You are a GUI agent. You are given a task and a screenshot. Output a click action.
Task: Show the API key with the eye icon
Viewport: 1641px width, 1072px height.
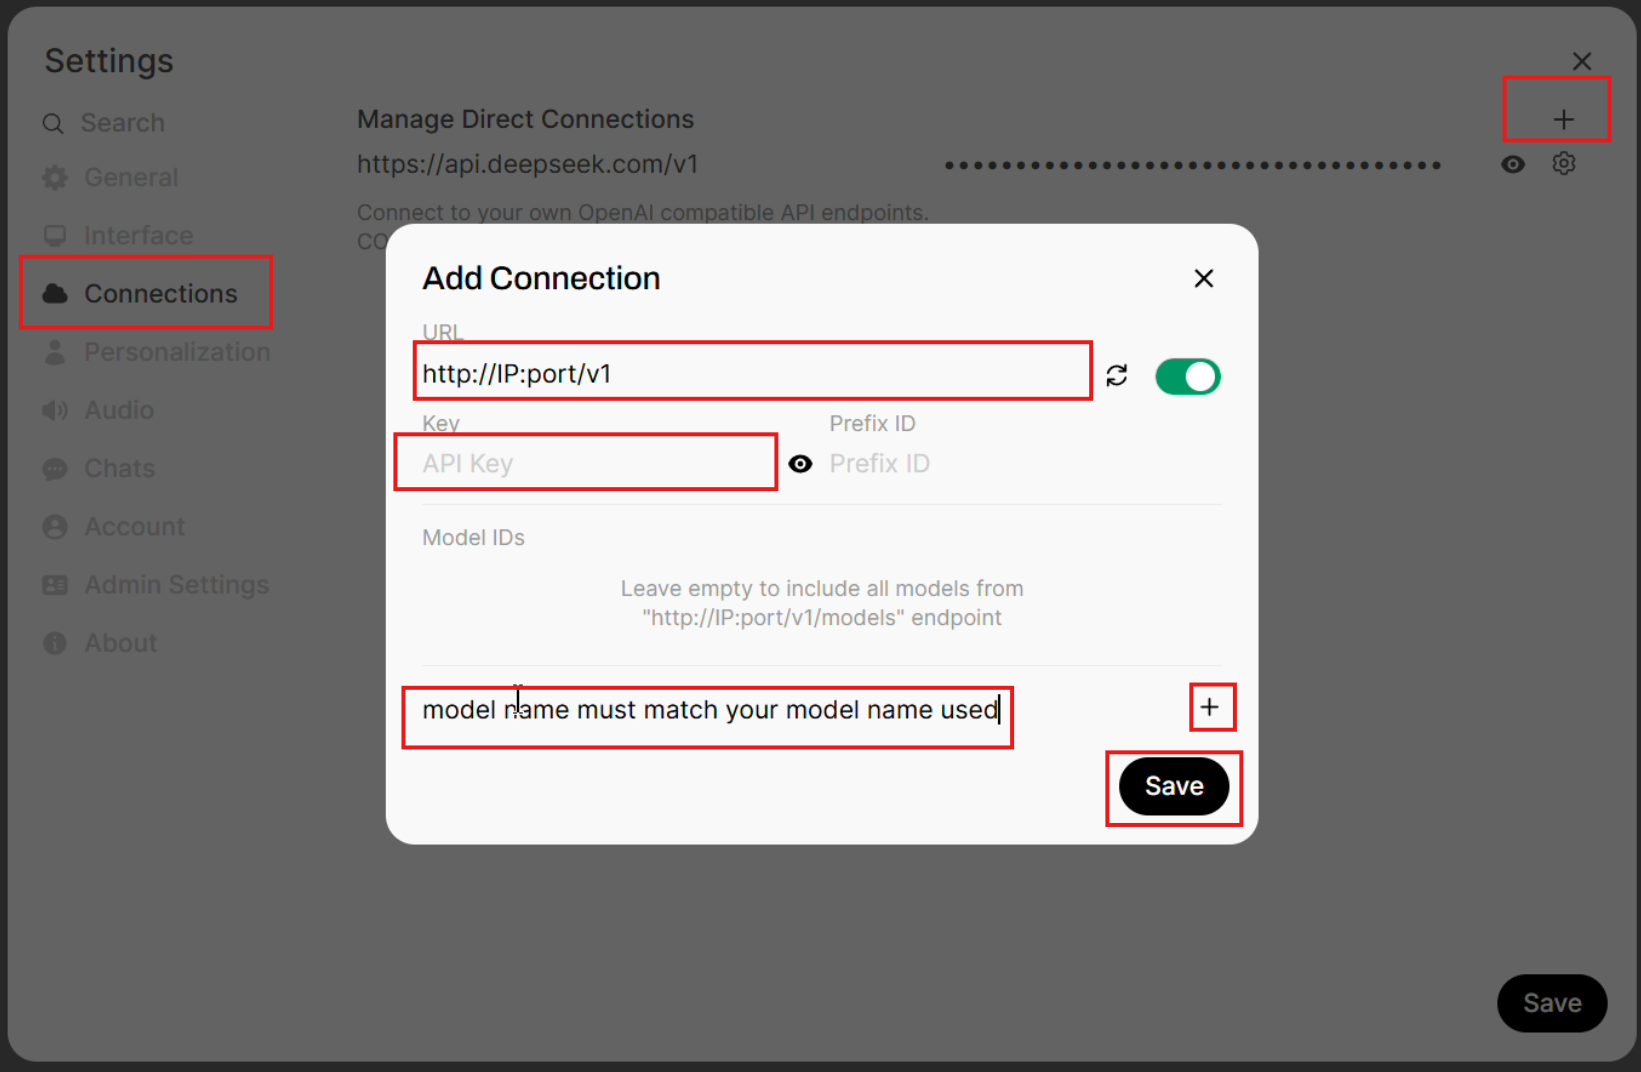point(800,464)
